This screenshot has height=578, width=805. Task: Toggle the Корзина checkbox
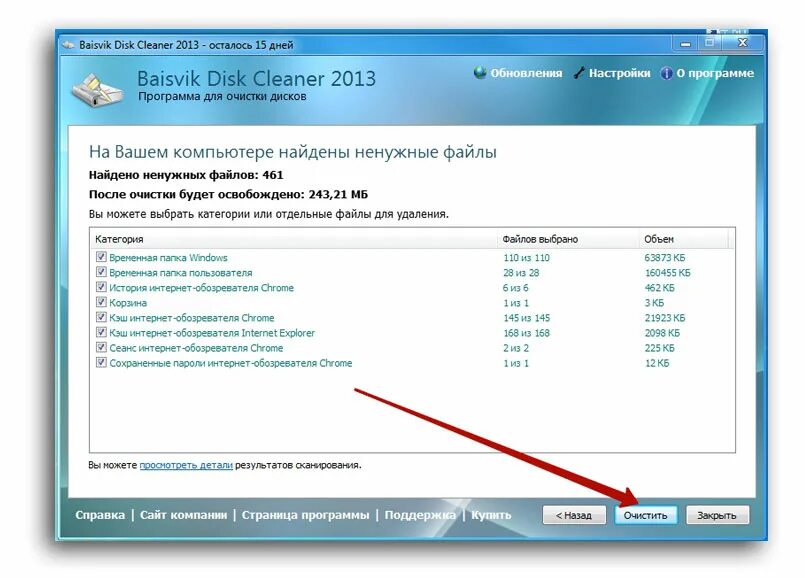[101, 302]
